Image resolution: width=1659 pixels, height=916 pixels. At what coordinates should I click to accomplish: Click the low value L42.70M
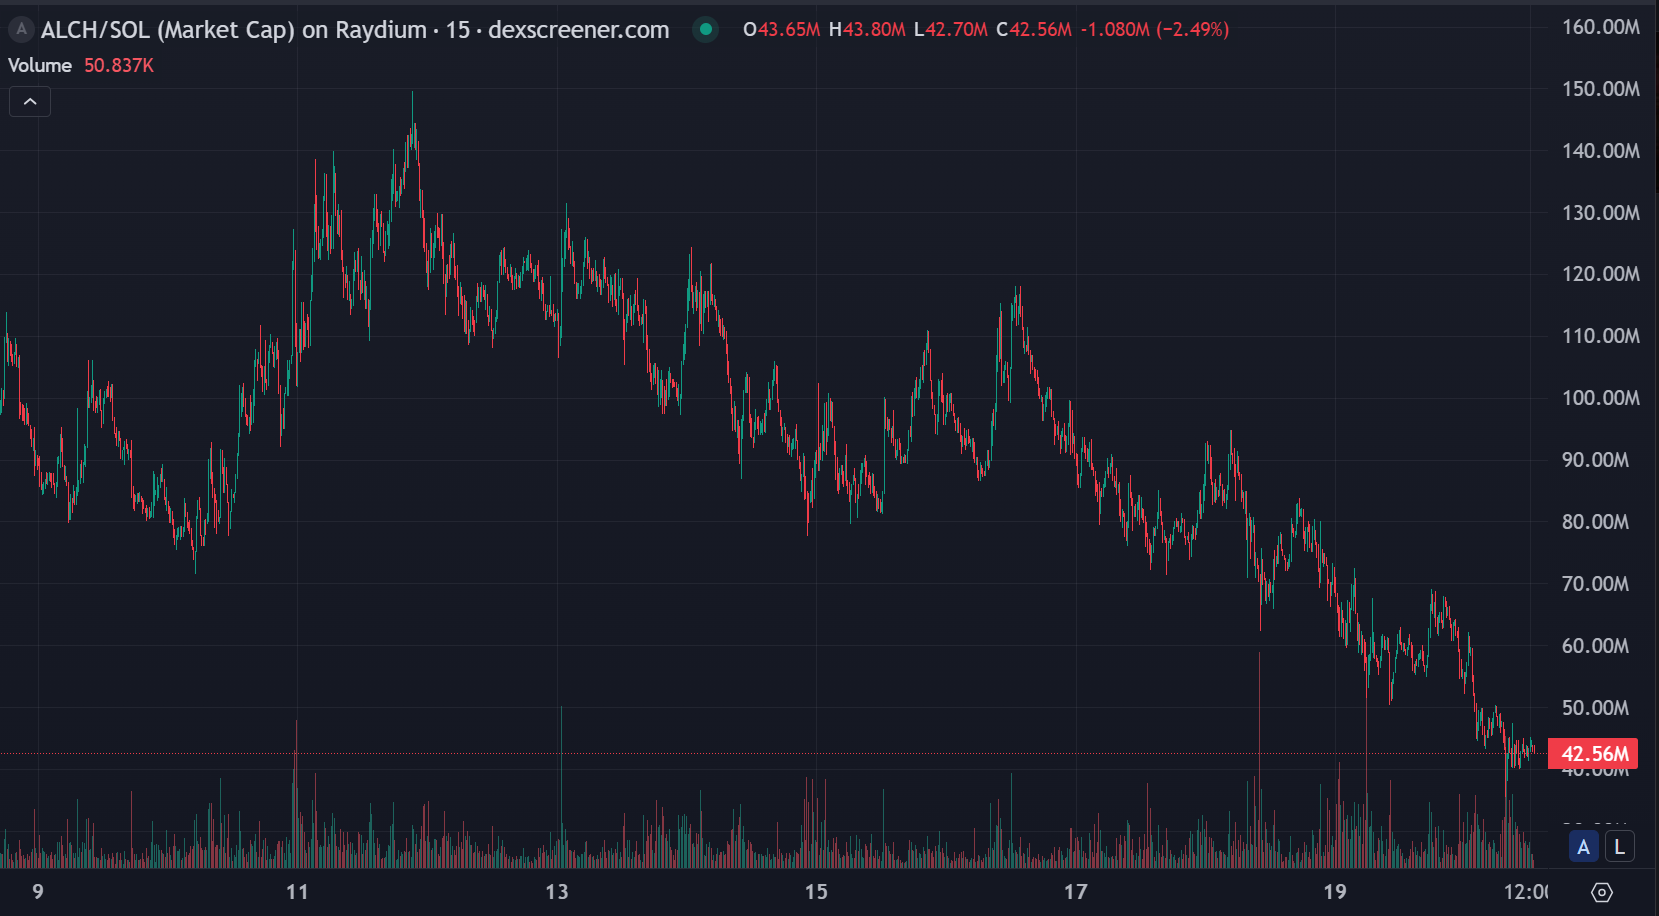[x=950, y=30]
